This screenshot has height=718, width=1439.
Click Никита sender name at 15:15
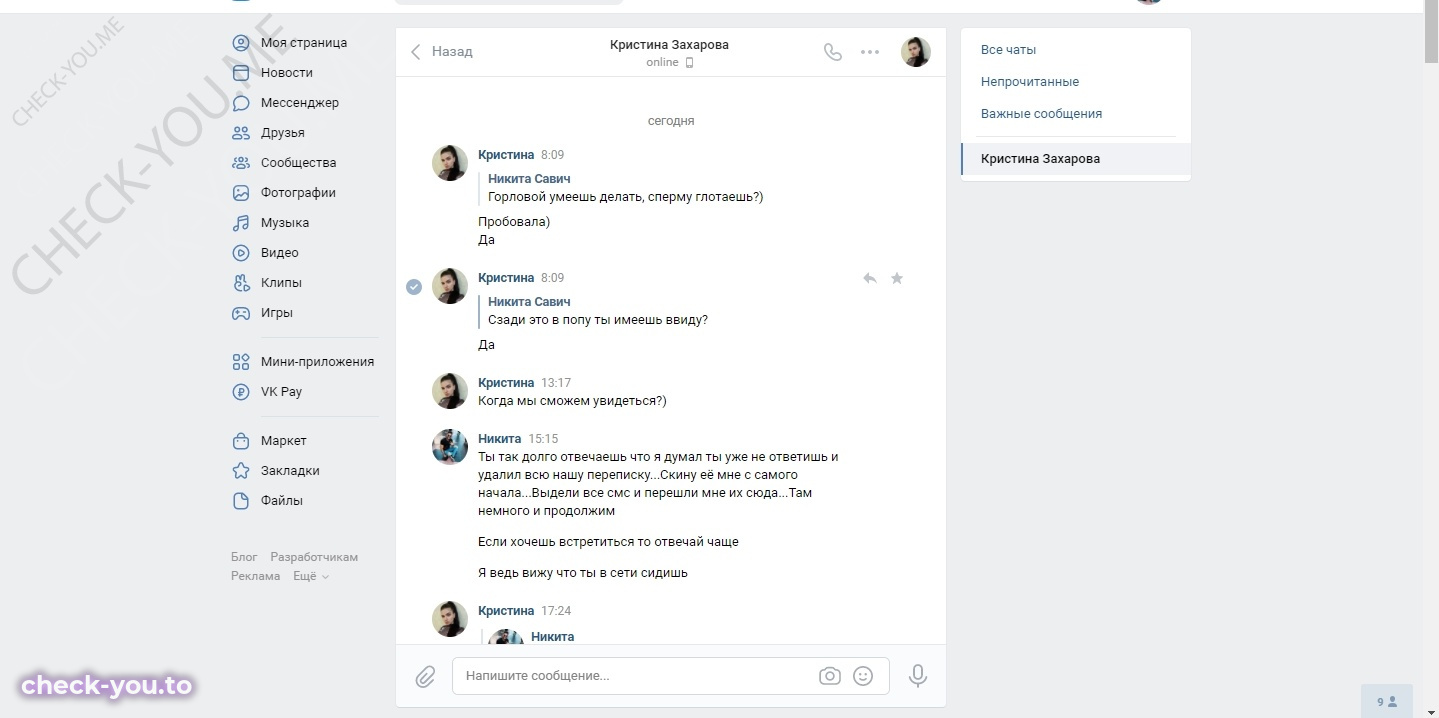(x=499, y=439)
